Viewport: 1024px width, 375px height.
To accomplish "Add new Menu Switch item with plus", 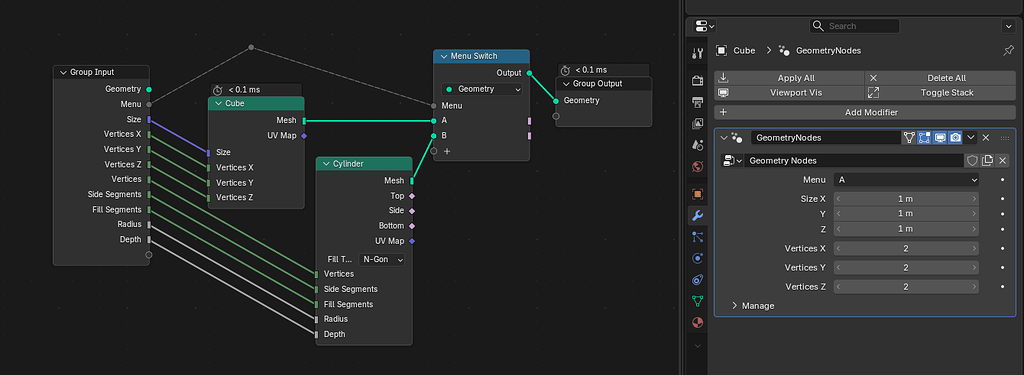I will point(447,151).
